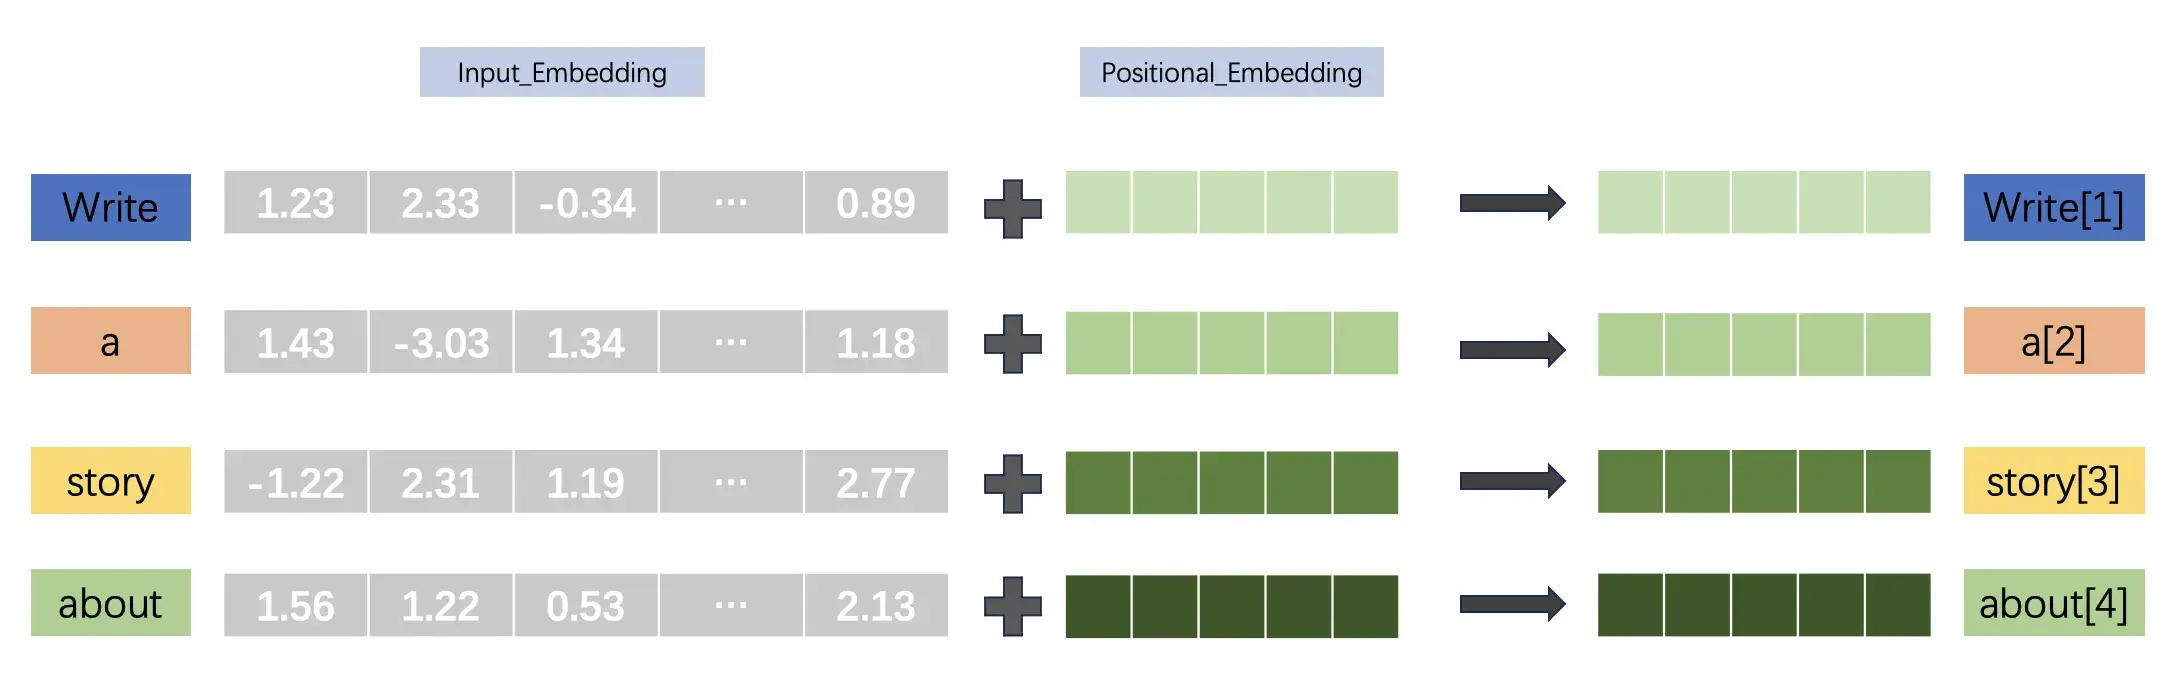The image size is (2172, 680).
Task: Select the embedding cell with value 2.77
Action: click(x=876, y=482)
